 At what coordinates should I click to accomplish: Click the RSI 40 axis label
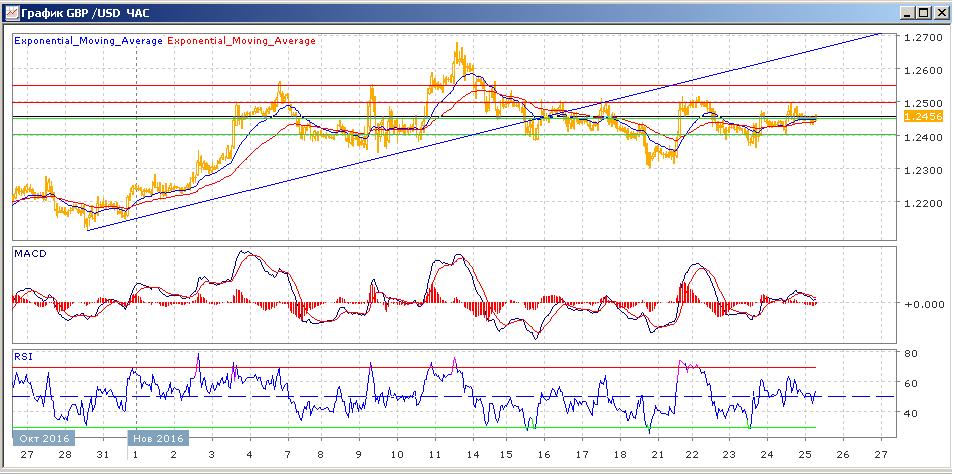point(910,413)
